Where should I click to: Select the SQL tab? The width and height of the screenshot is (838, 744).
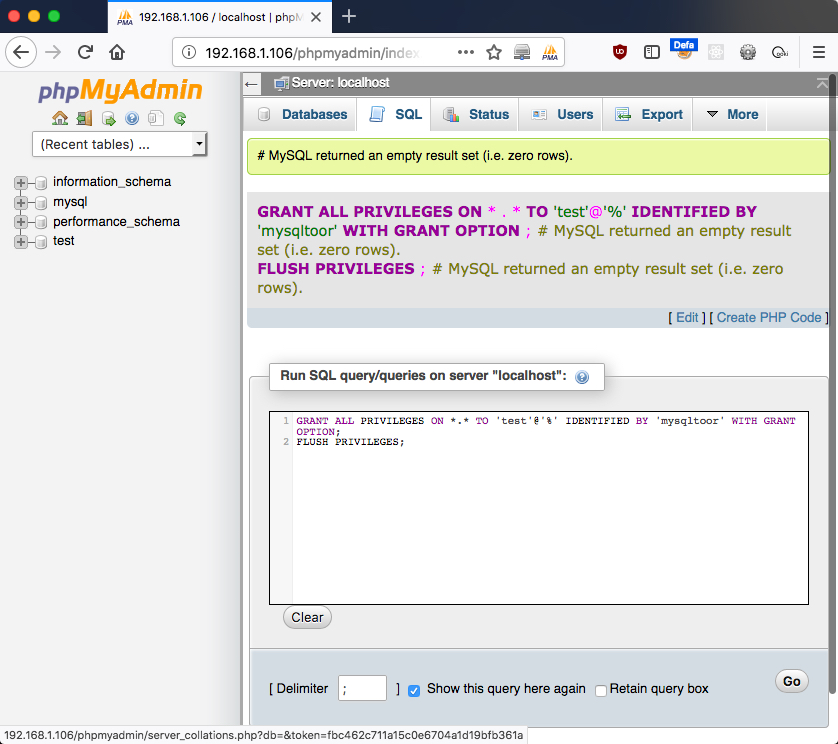[395, 114]
